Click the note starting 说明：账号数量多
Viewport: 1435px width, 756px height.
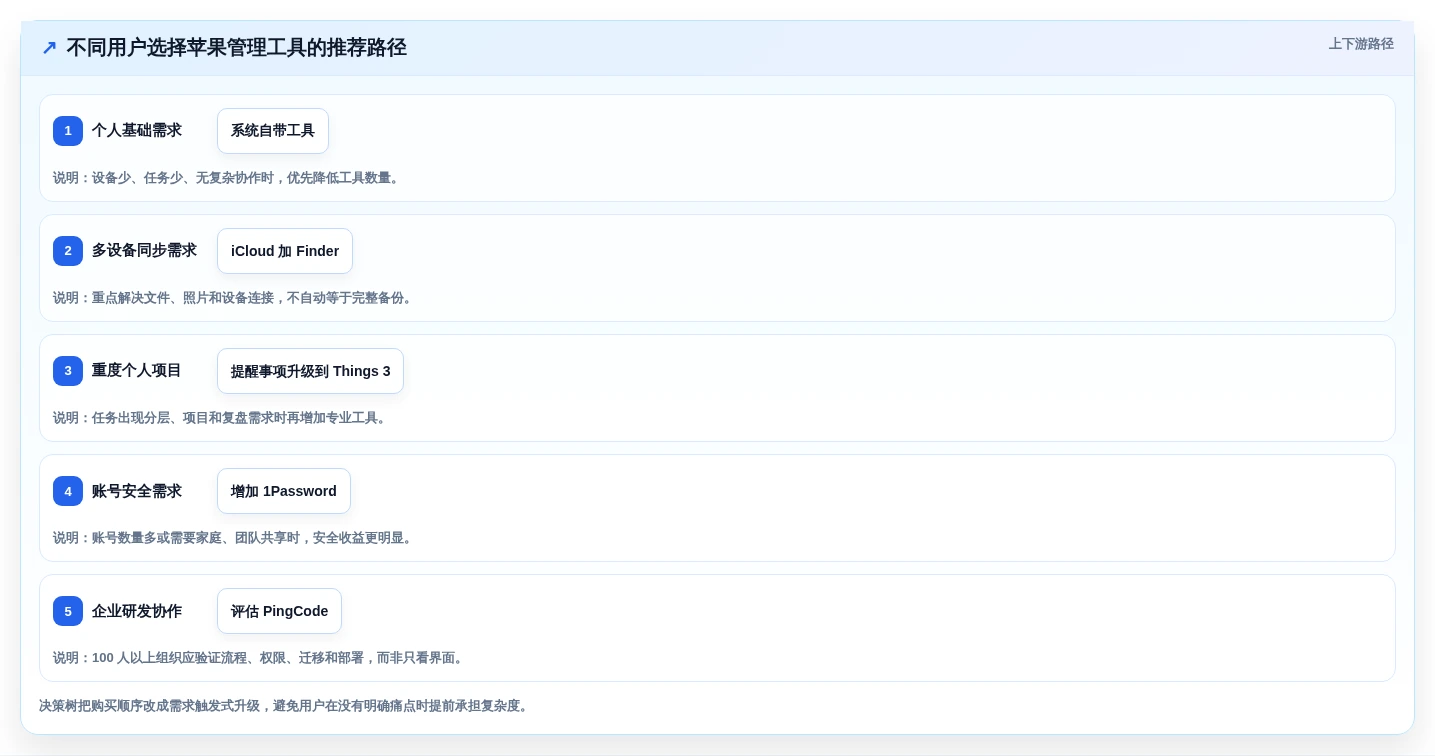234,538
